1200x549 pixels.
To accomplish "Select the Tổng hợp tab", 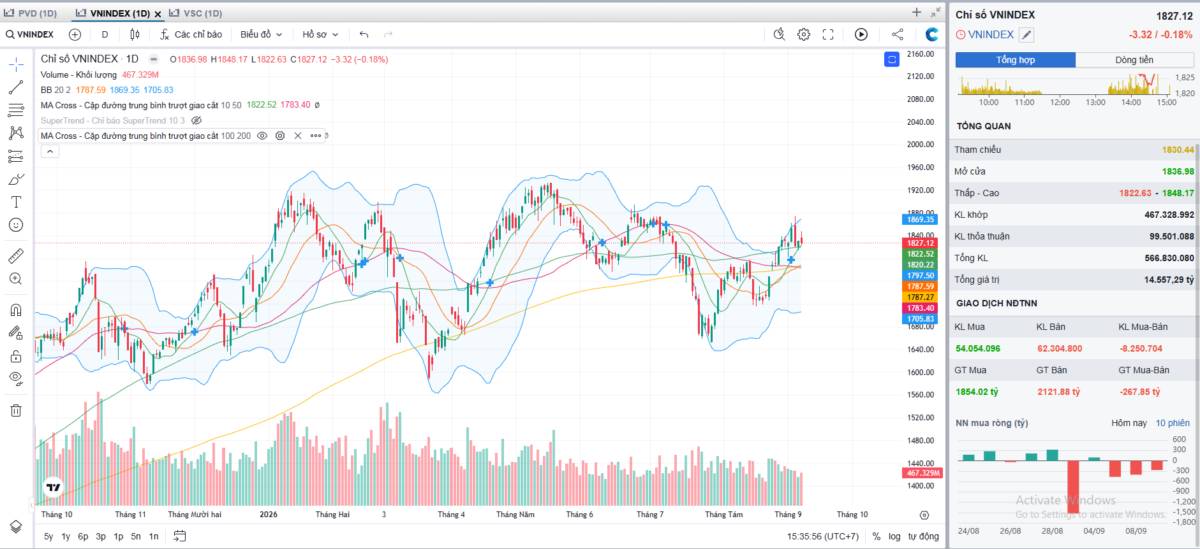I will tap(1015, 60).
